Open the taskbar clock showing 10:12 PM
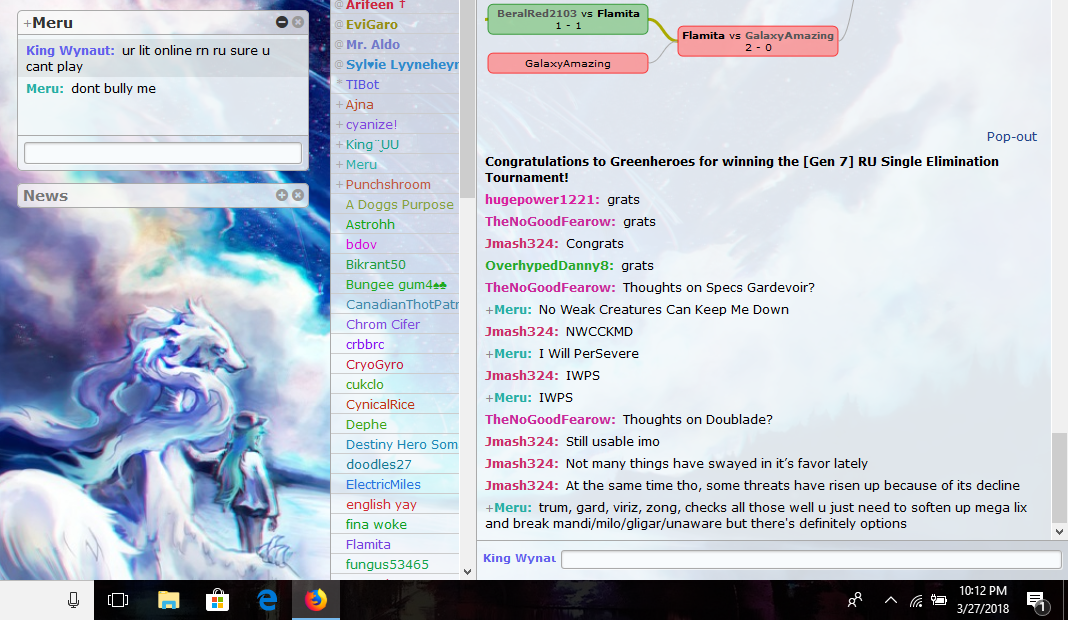 click(983, 600)
